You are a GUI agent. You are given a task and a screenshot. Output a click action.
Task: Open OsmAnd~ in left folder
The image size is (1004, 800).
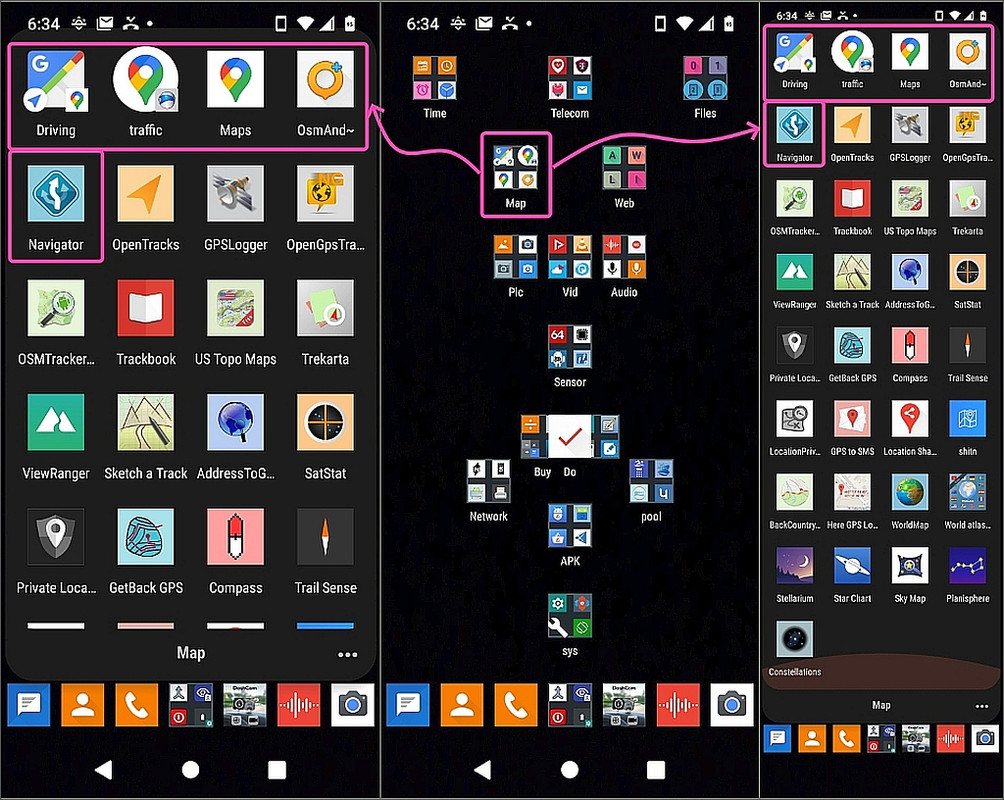(x=325, y=79)
